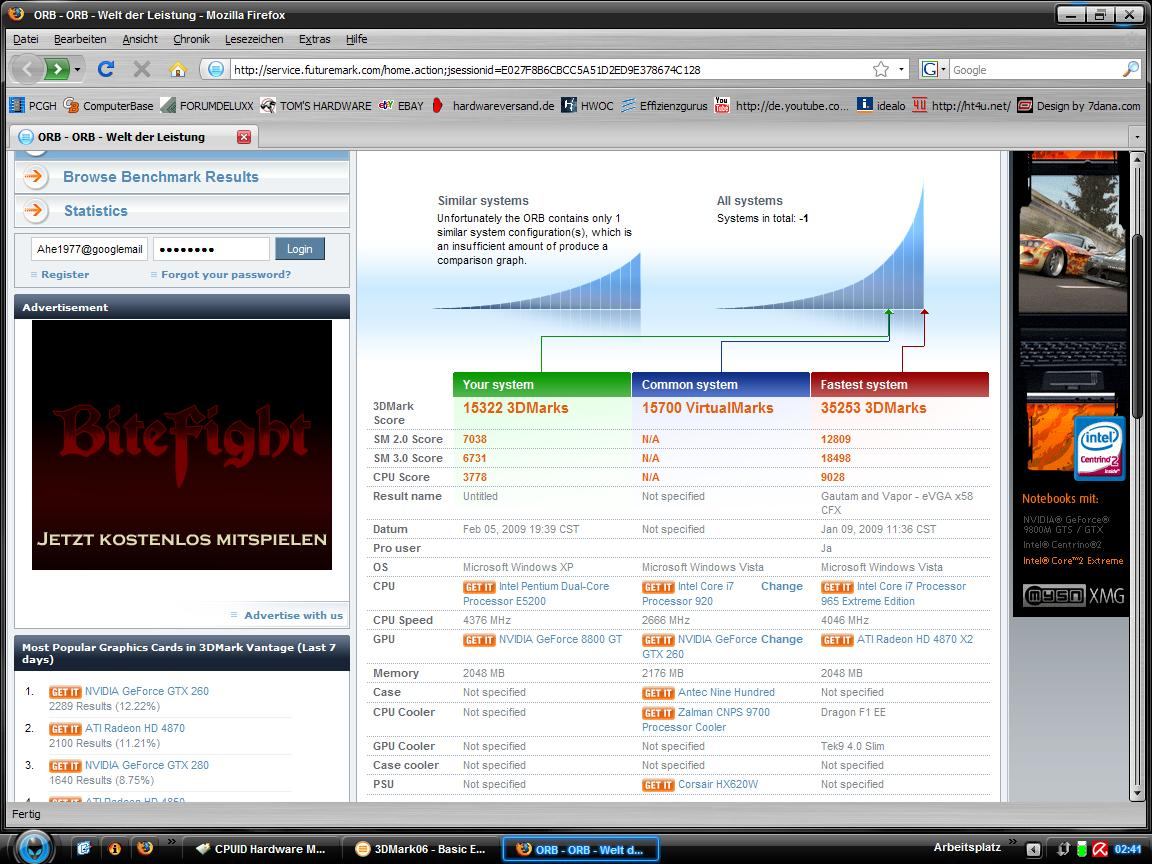Viewport: 1152px width, 864px height.
Task: Open the list-all-tabs dropdown arrow
Action: (1137, 137)
